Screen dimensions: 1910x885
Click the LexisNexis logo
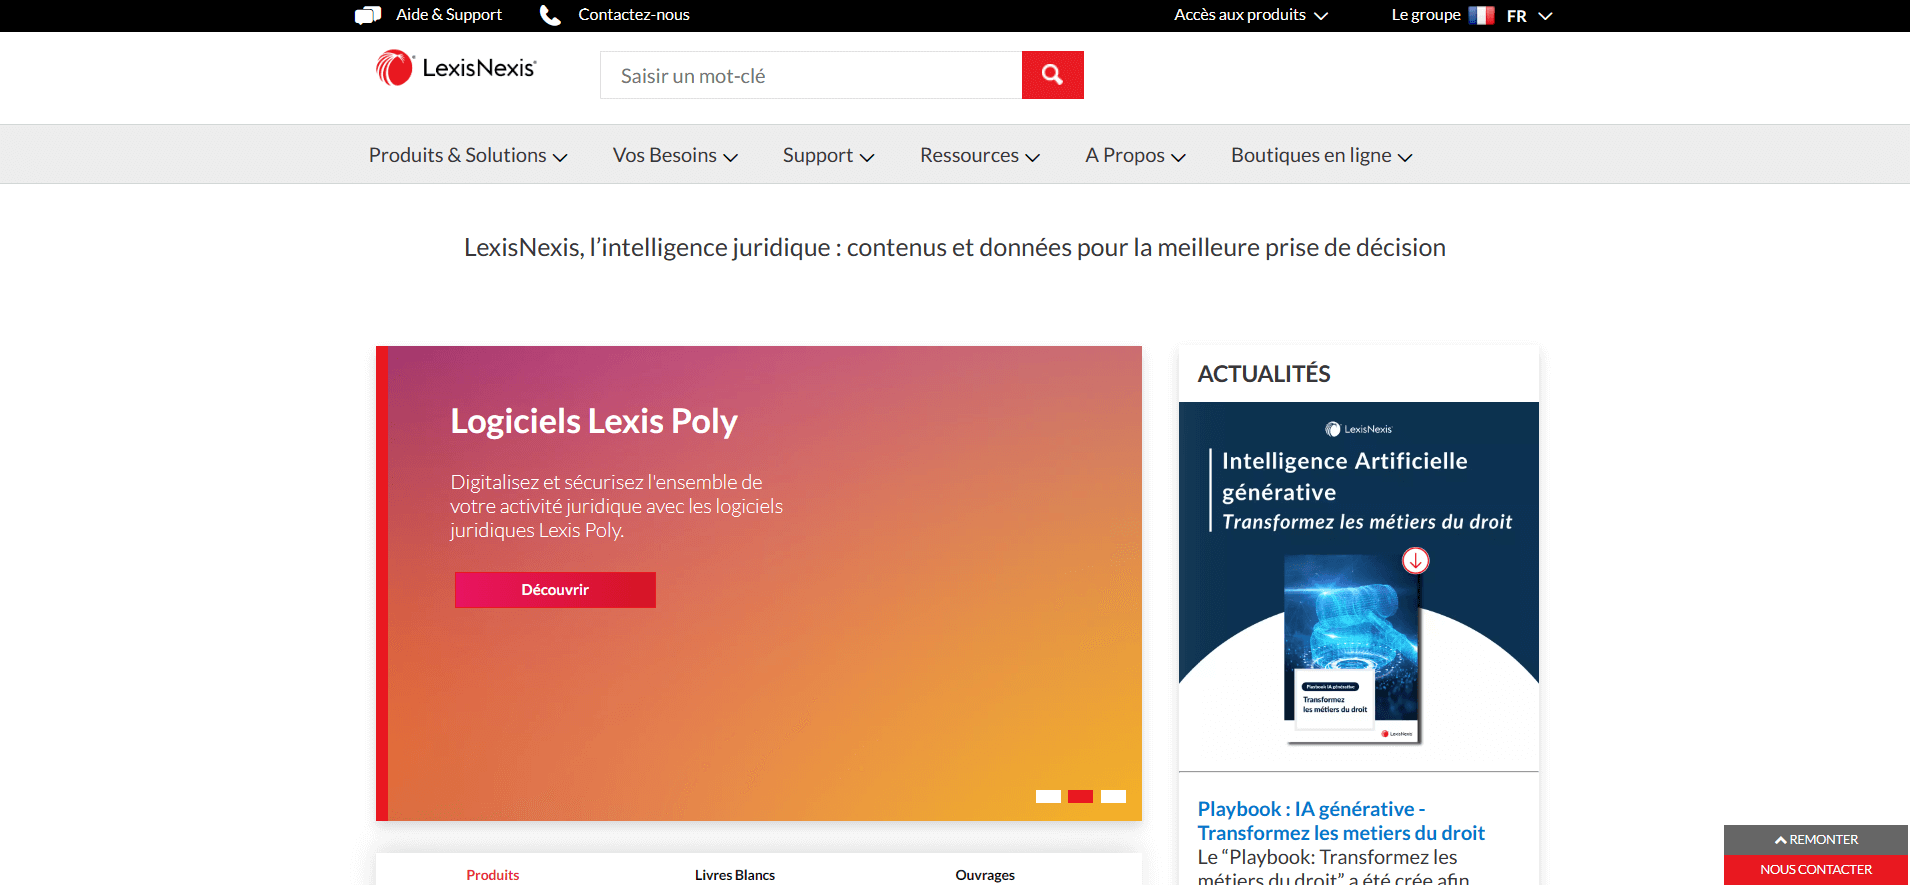(x=456, y=68)
